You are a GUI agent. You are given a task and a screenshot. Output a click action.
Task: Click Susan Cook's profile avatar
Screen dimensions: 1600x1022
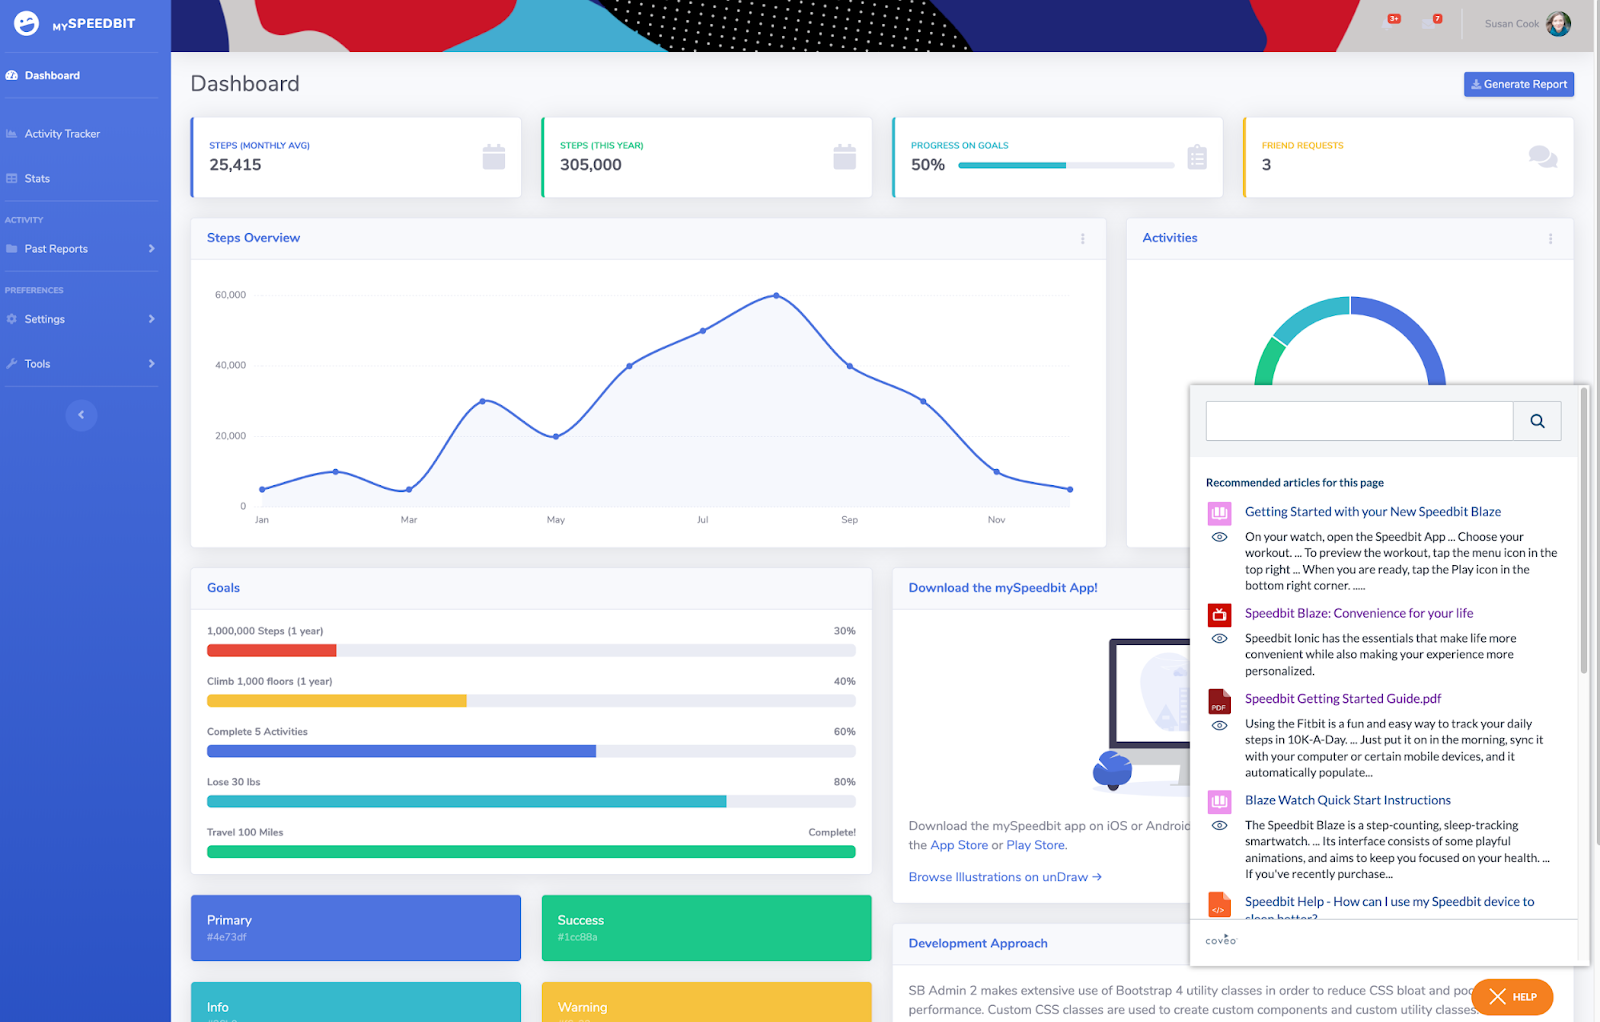pyautogui.click(x=1558, y=23)
